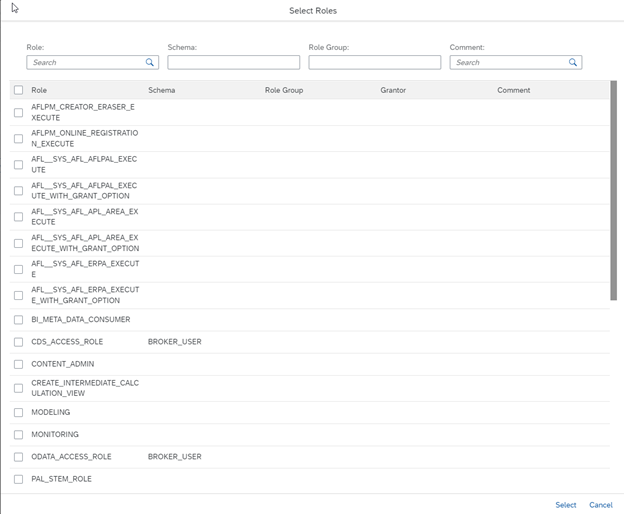Click BROKER_USER schema in CDS_ACCESS_ROLE row

click(175, 342)
